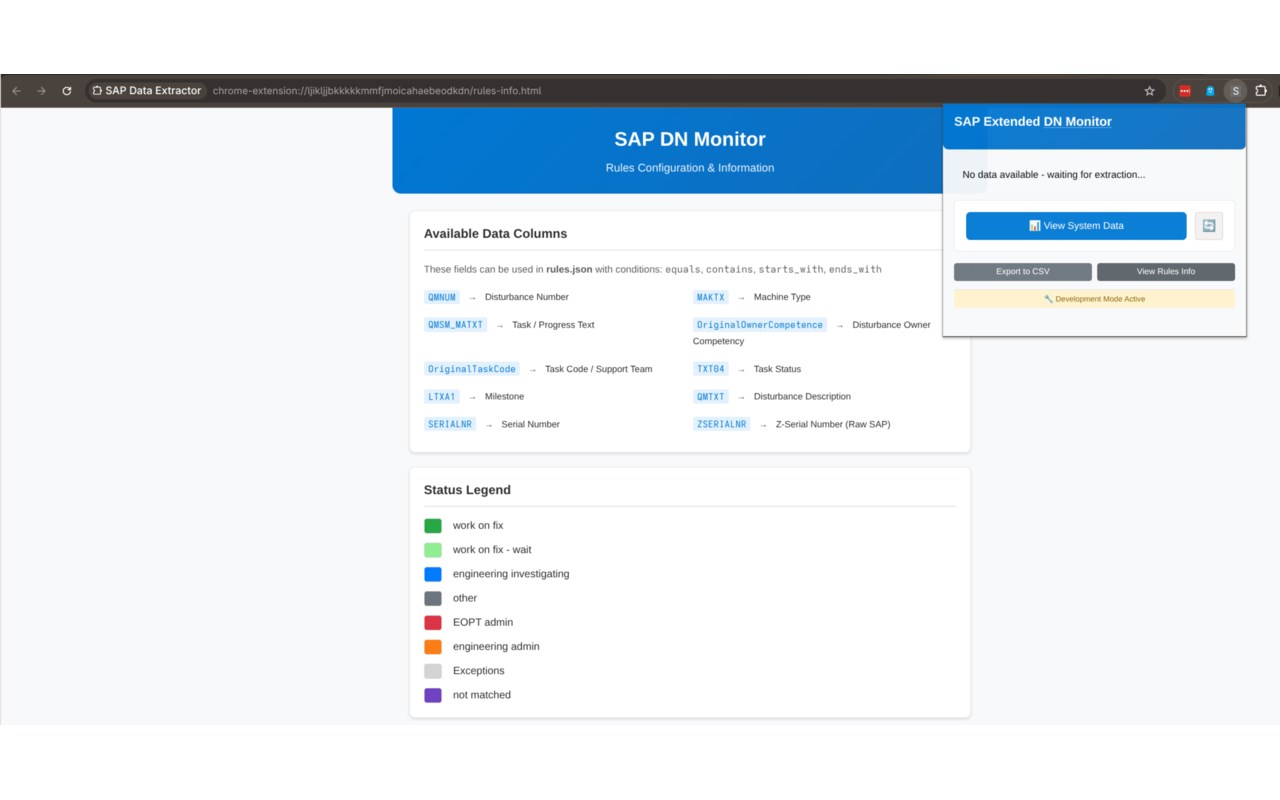Open the blue extension icon in toolbar

tap(1210, 91)
